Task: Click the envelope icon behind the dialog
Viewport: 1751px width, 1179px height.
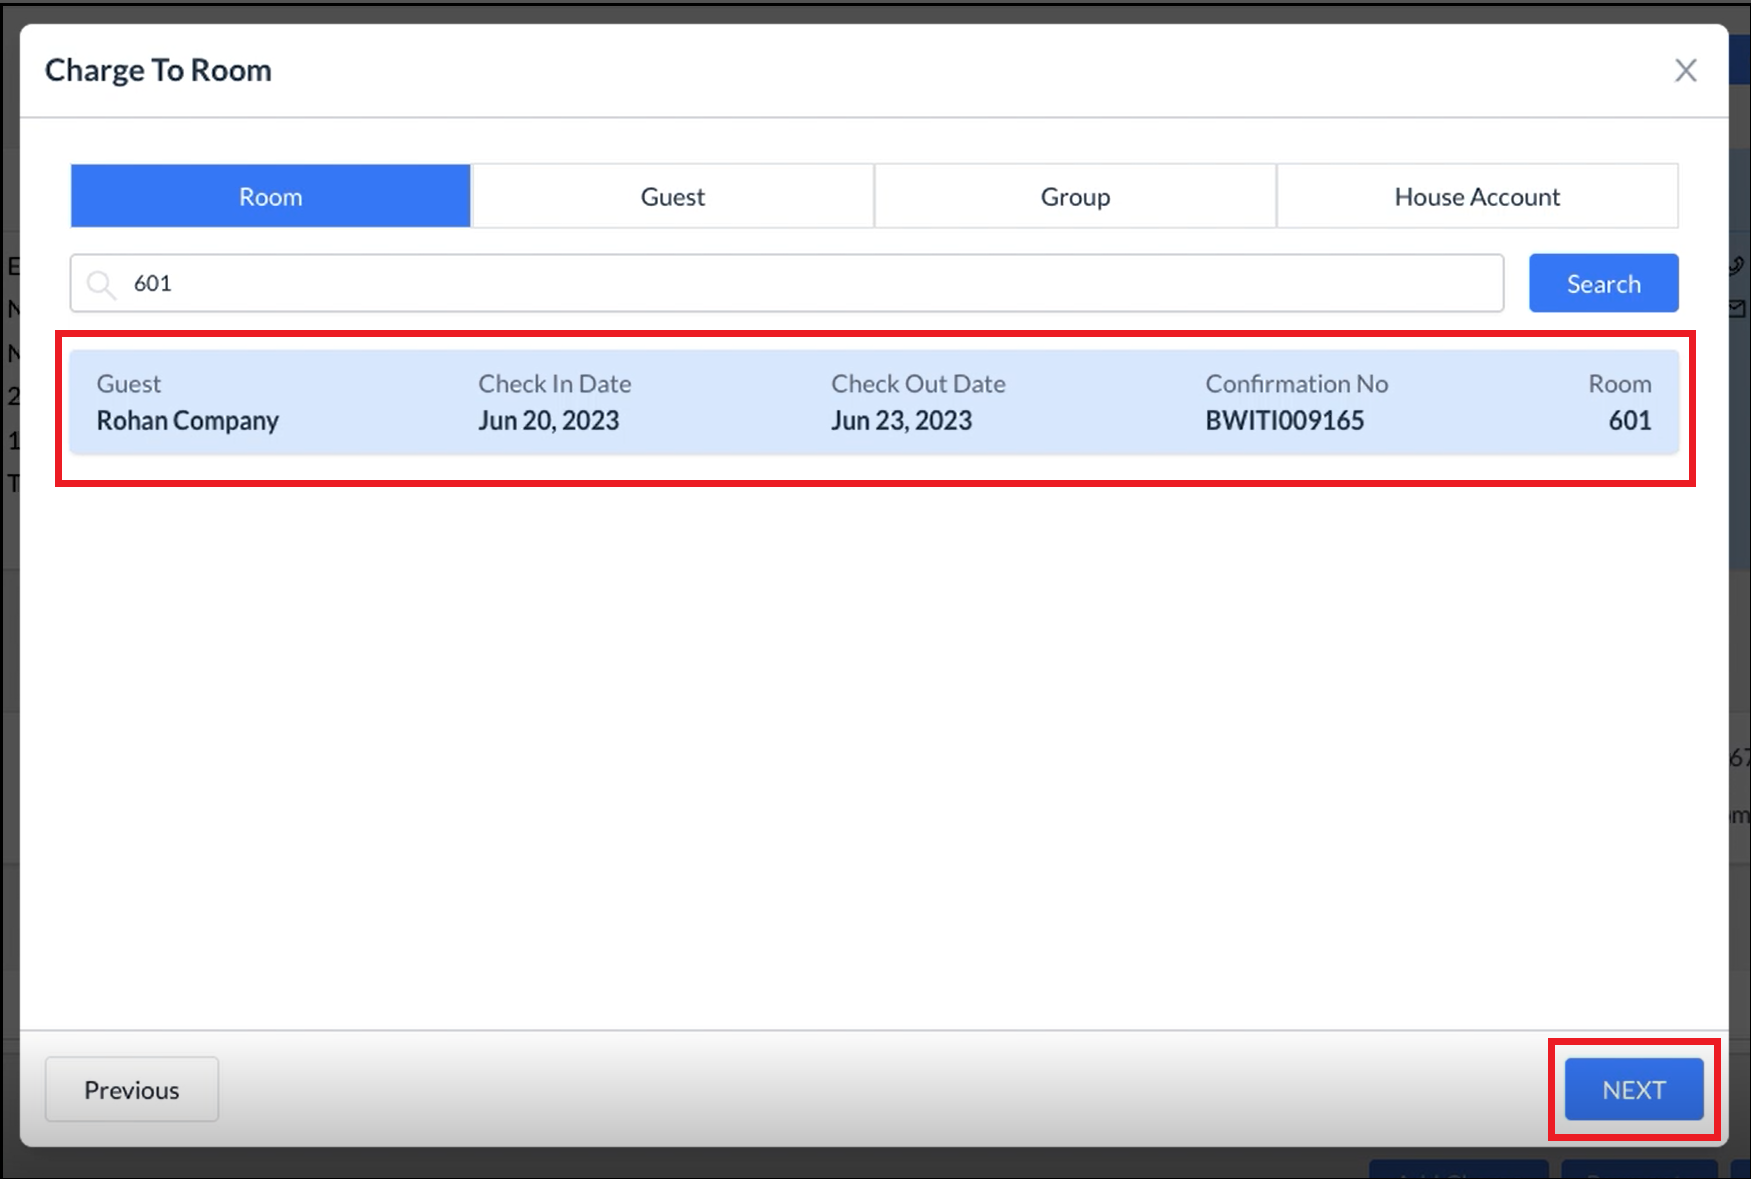Action: (x=1737, y=309)
